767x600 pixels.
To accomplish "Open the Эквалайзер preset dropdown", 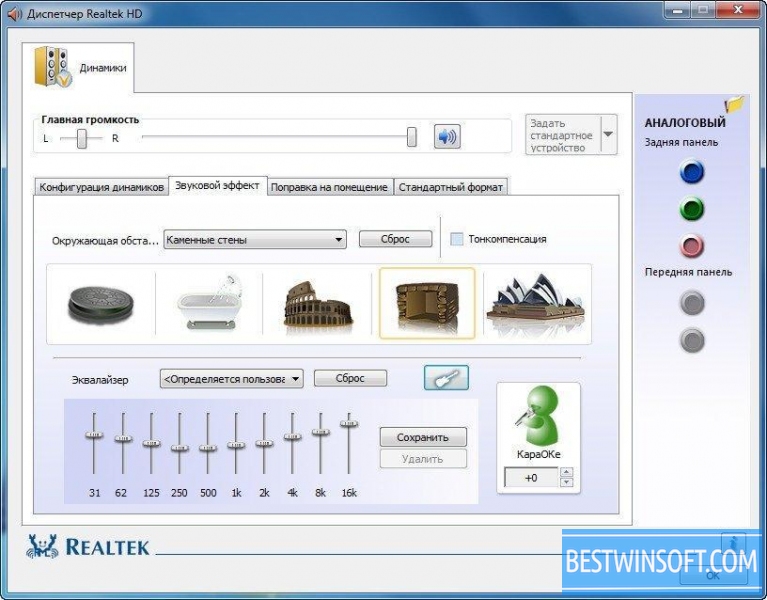I will coord(231,379).
